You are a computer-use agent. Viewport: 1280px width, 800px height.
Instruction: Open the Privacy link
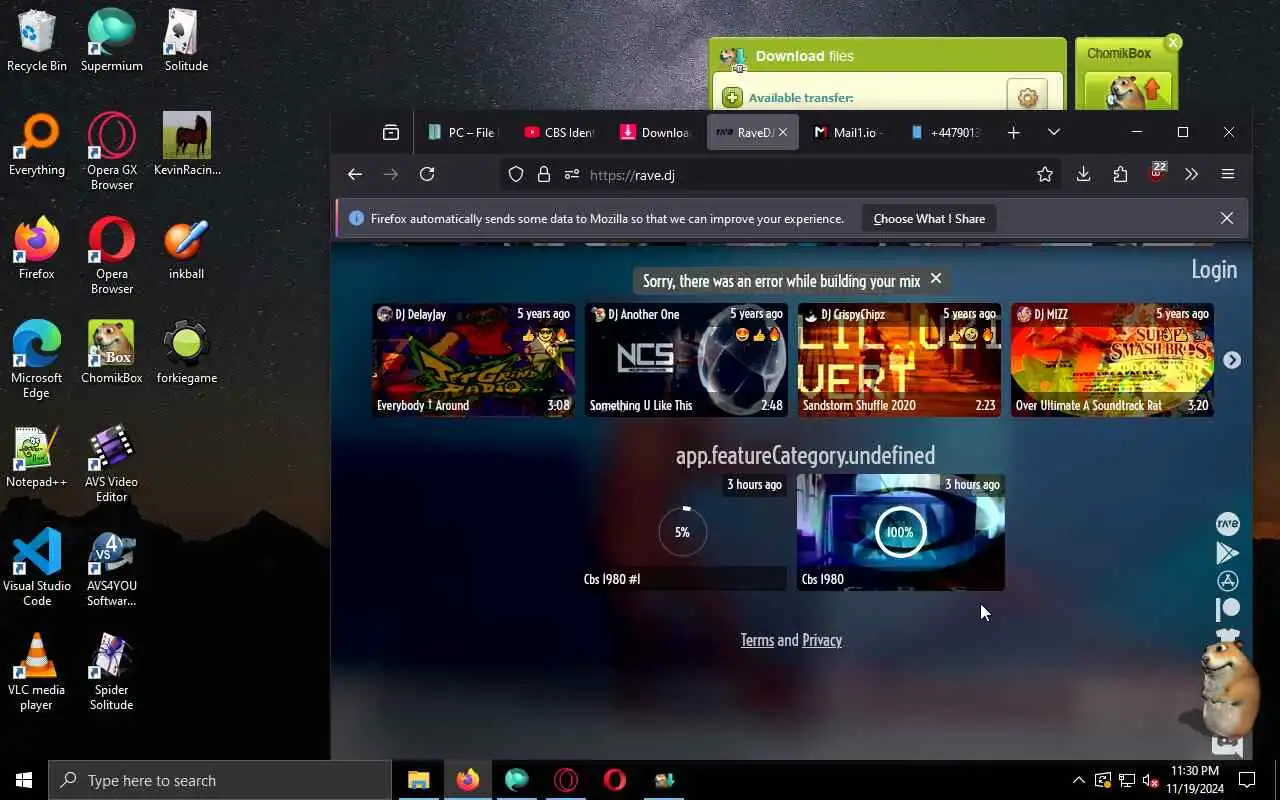[x=822, y=640]
